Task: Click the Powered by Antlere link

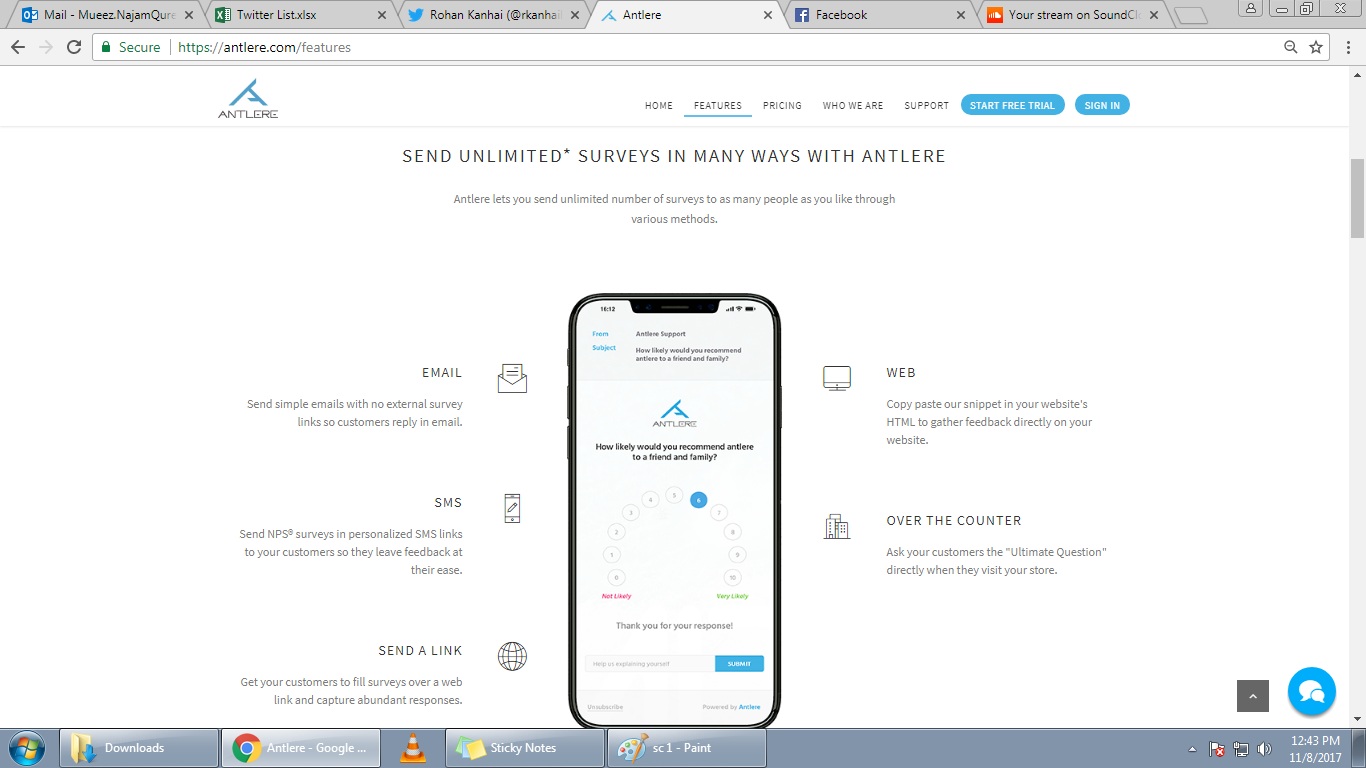Action: point(731,707)
